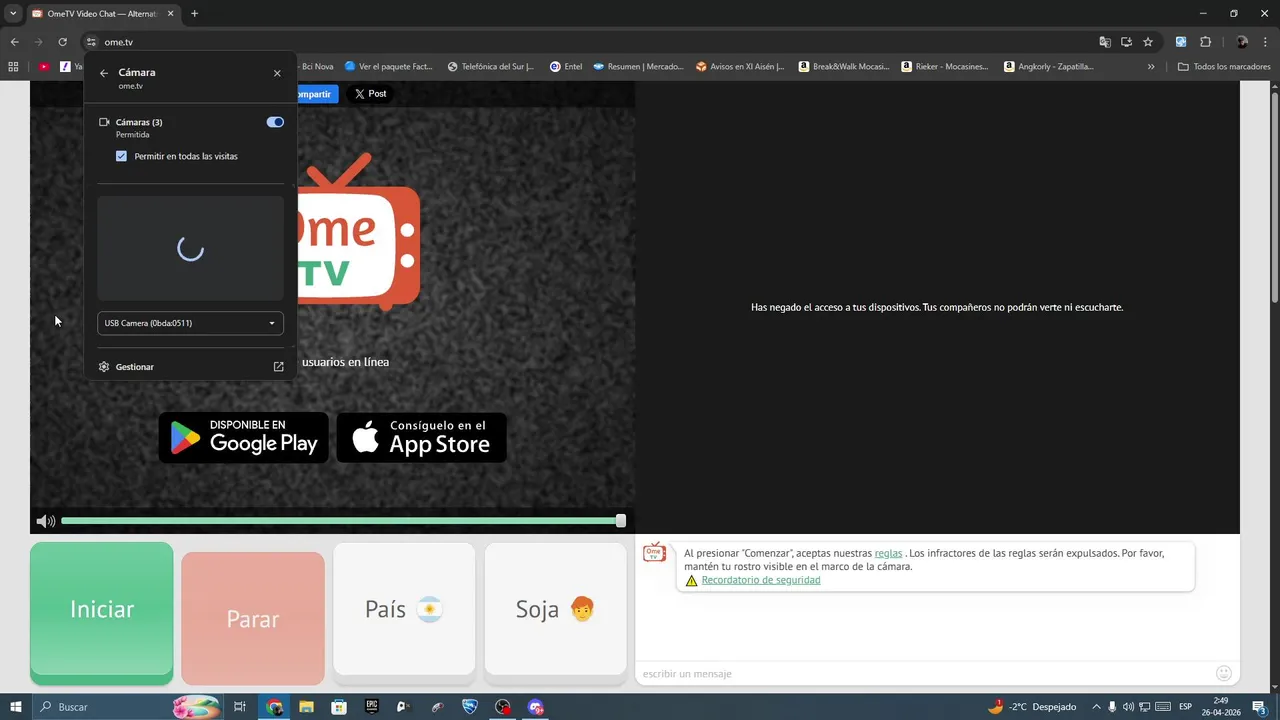1280x720 pixels.
Task: Expand the hidden bookmarks chevron
Action: coord(1151,67)
